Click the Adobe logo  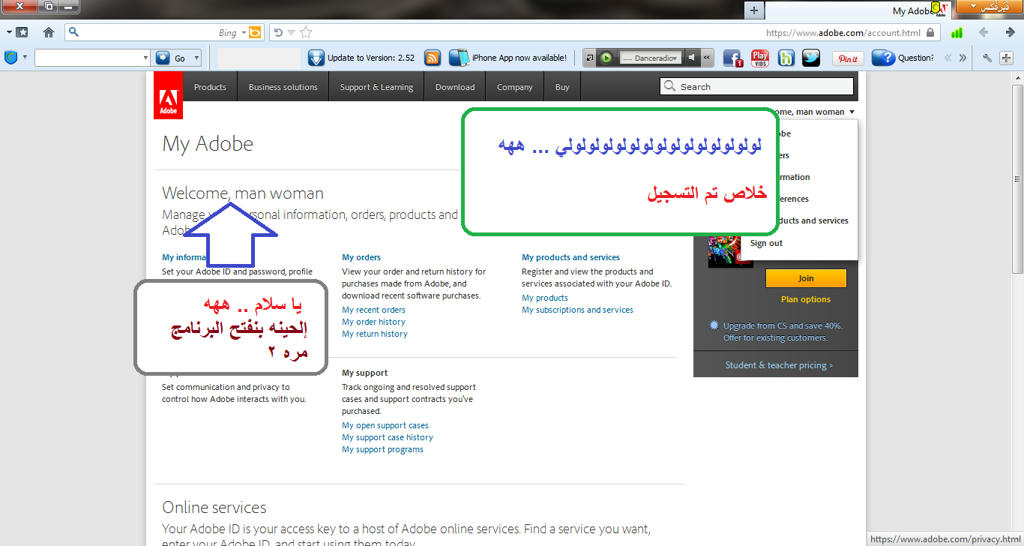(x=168, y=95)
